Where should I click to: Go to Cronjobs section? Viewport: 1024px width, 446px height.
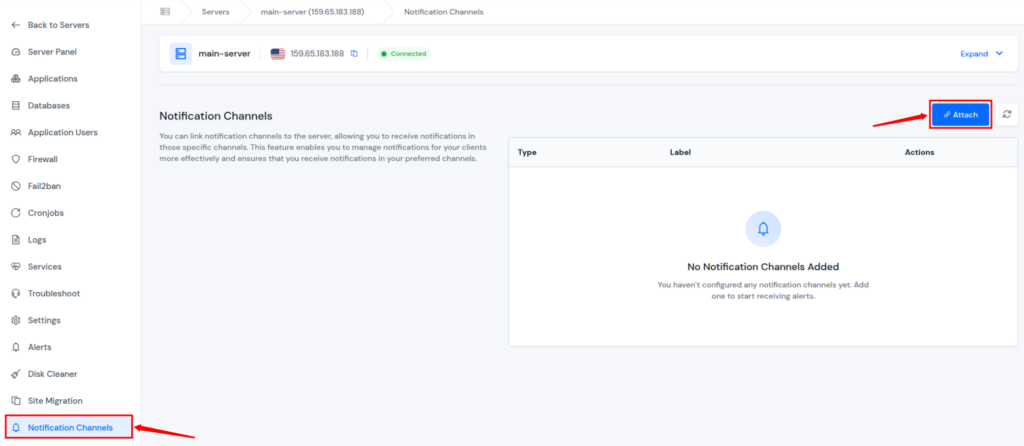point(44,213)
